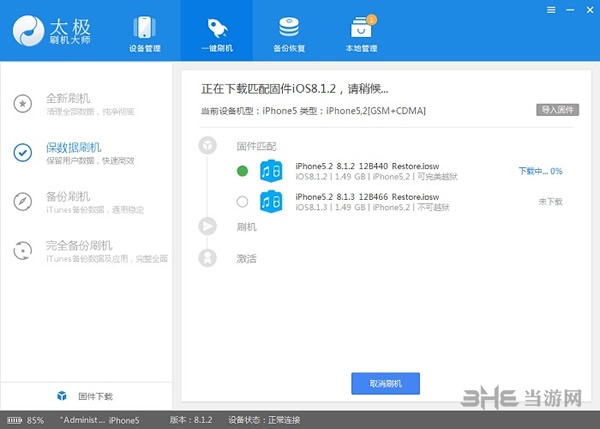Open 备份恢复 backup restore tab
Viewport: 600px width, 429px height.
coord(289,34)
